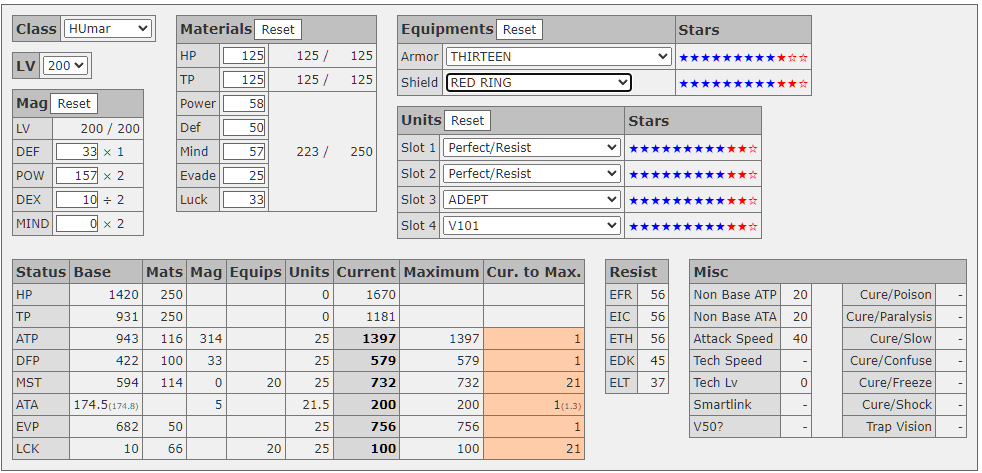Click the Cure/Paralysis label
The height and width of the screenshot is (473, 982).
point(889,317)
